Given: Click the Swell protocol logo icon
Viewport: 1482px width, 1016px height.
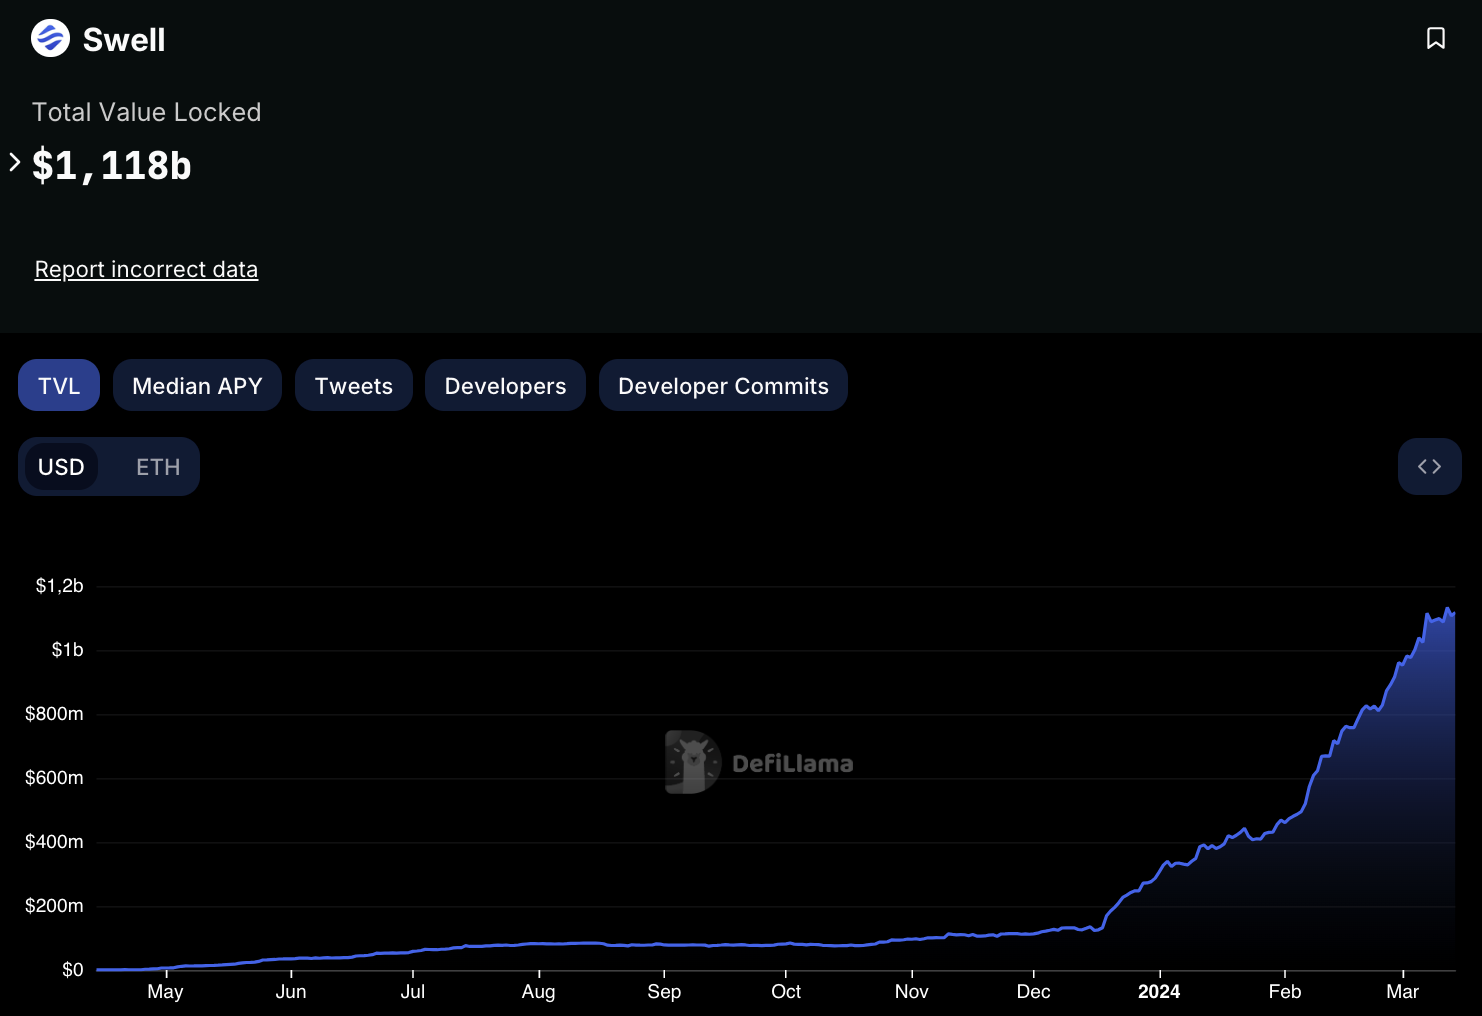Looking at the screenshot, I should 50,39.
